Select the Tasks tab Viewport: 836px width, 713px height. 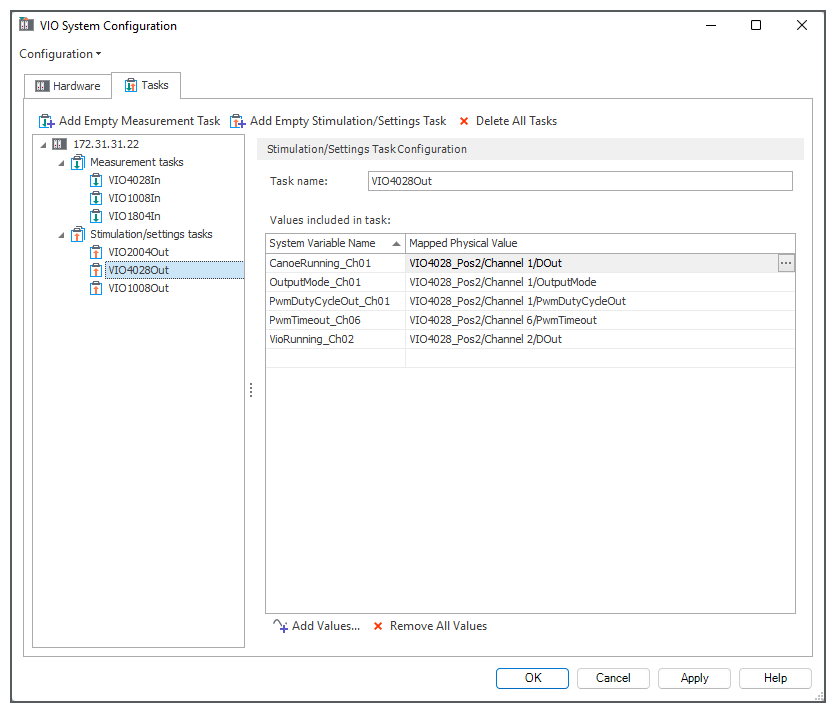(146, 85)
